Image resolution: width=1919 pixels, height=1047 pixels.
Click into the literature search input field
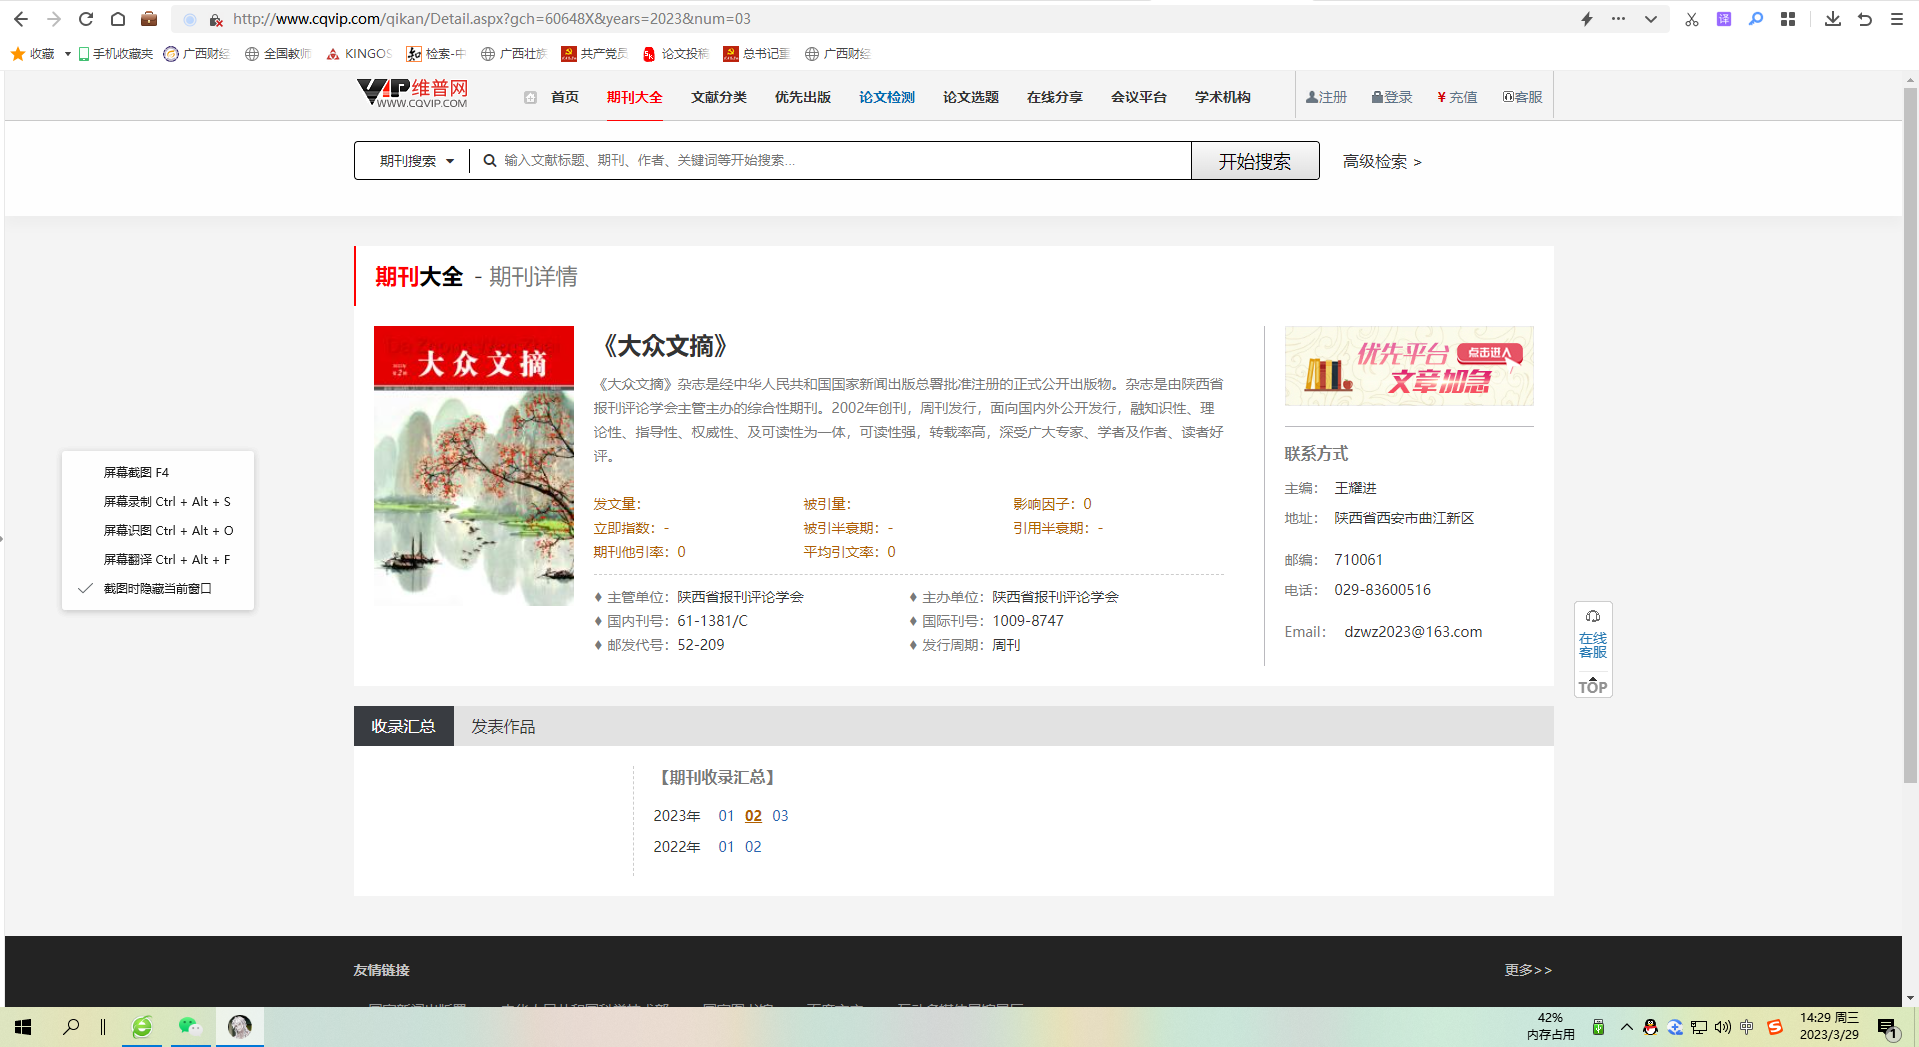point(840,161)
